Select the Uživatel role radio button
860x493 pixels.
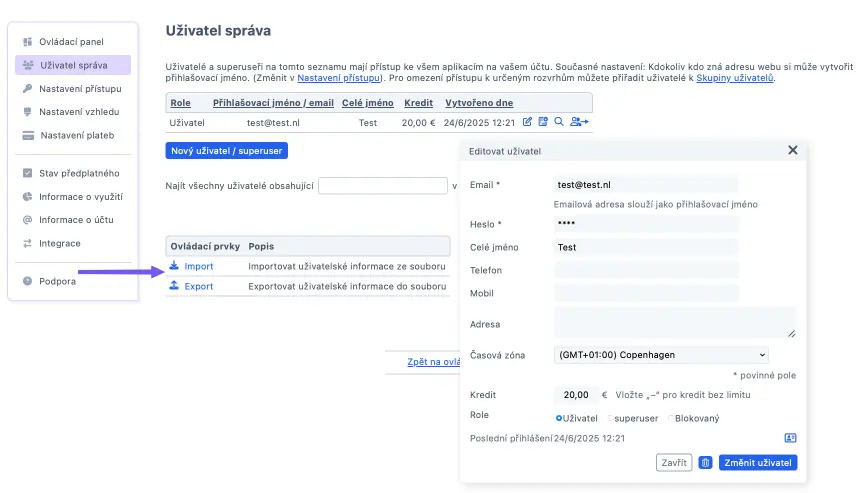tap(559, 418)
